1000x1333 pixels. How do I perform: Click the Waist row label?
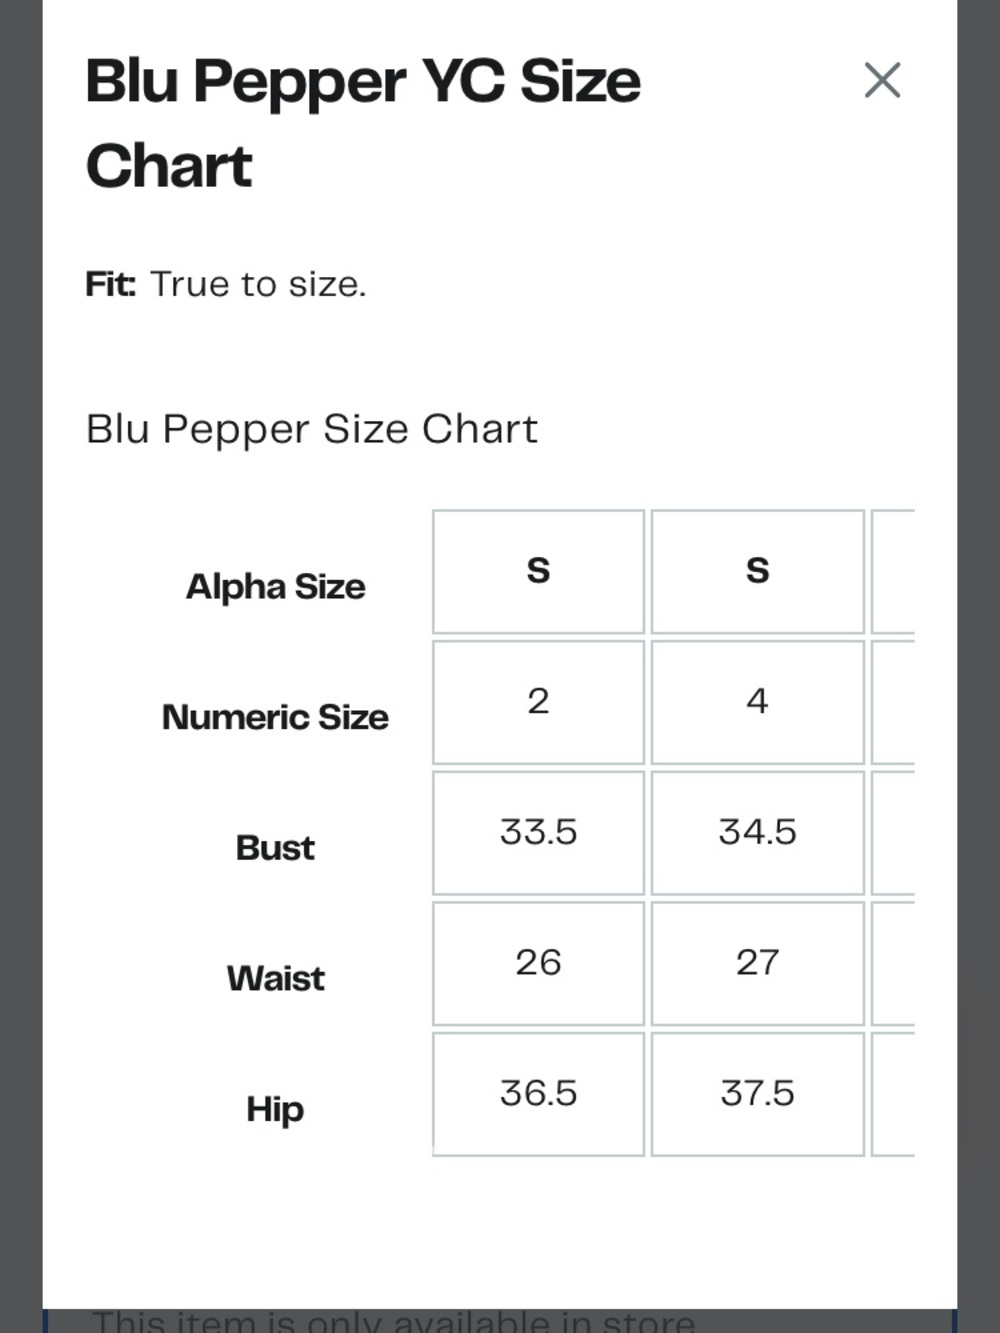pos(275,978)
